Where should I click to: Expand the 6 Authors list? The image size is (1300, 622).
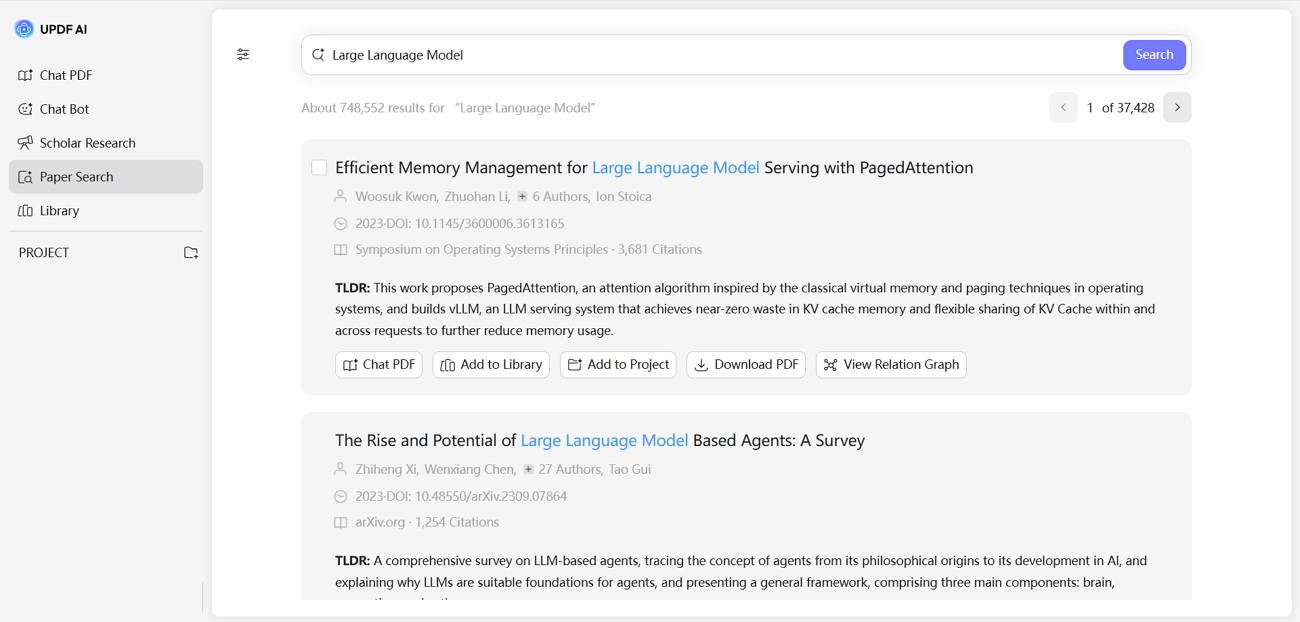click(523, 196)
